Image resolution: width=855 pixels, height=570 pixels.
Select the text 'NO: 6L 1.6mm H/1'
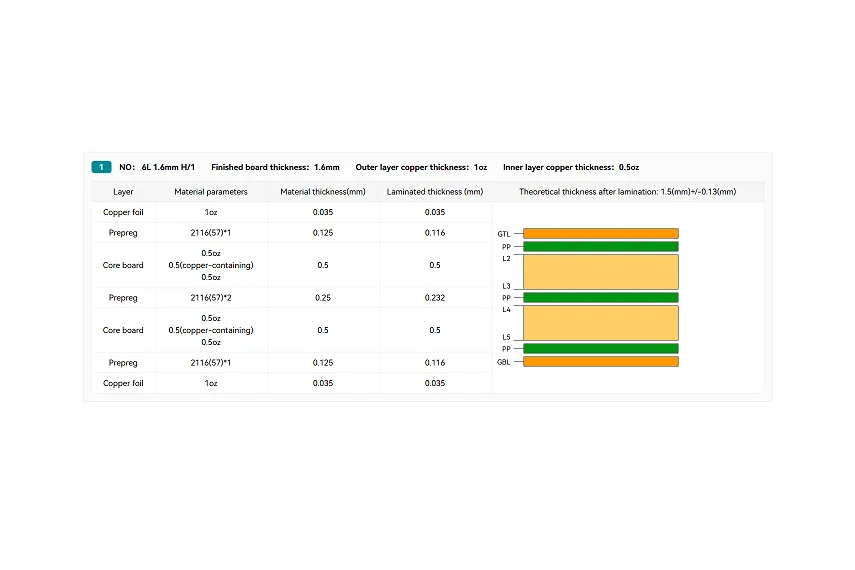pos(157,167)
